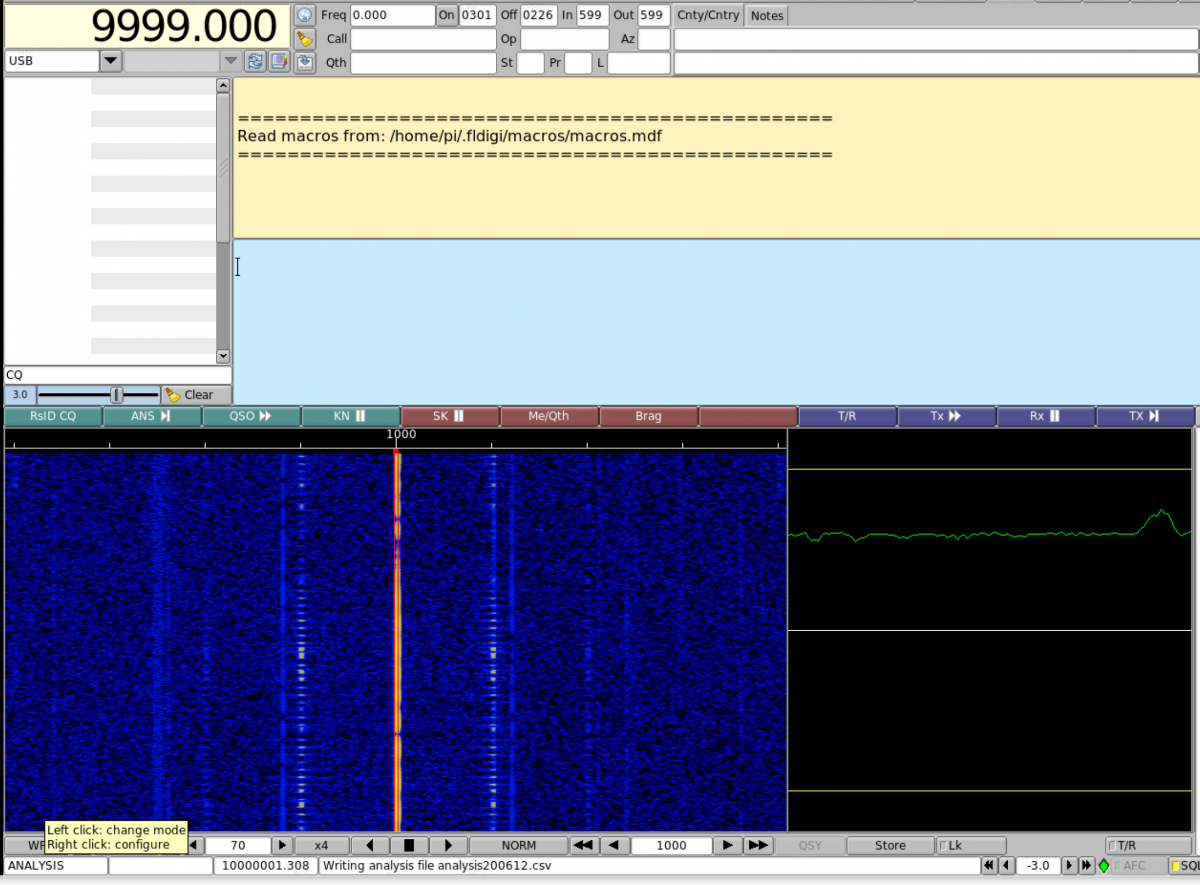
Task: Click the blue refresh arrows icon near USB
Action: click(255, 62)
